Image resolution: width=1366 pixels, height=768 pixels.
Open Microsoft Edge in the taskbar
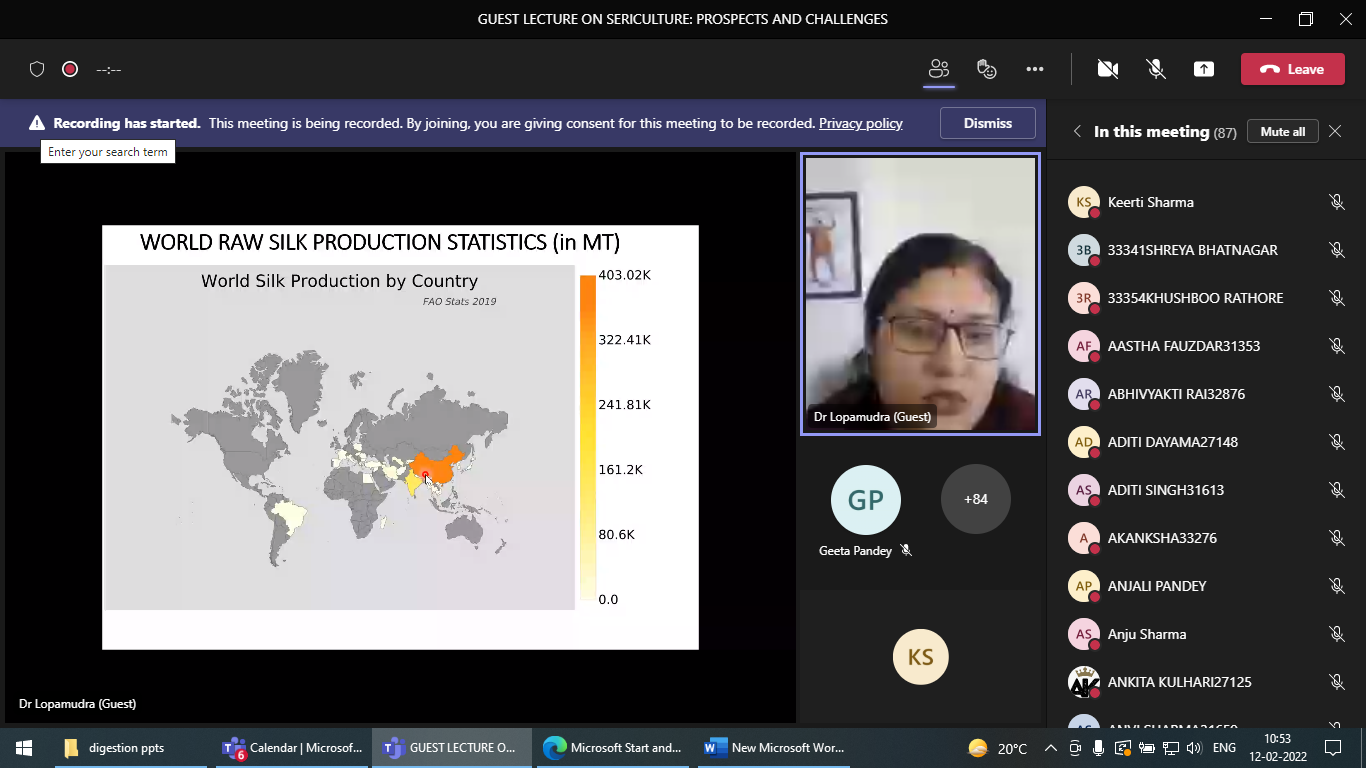click(612, 748)
